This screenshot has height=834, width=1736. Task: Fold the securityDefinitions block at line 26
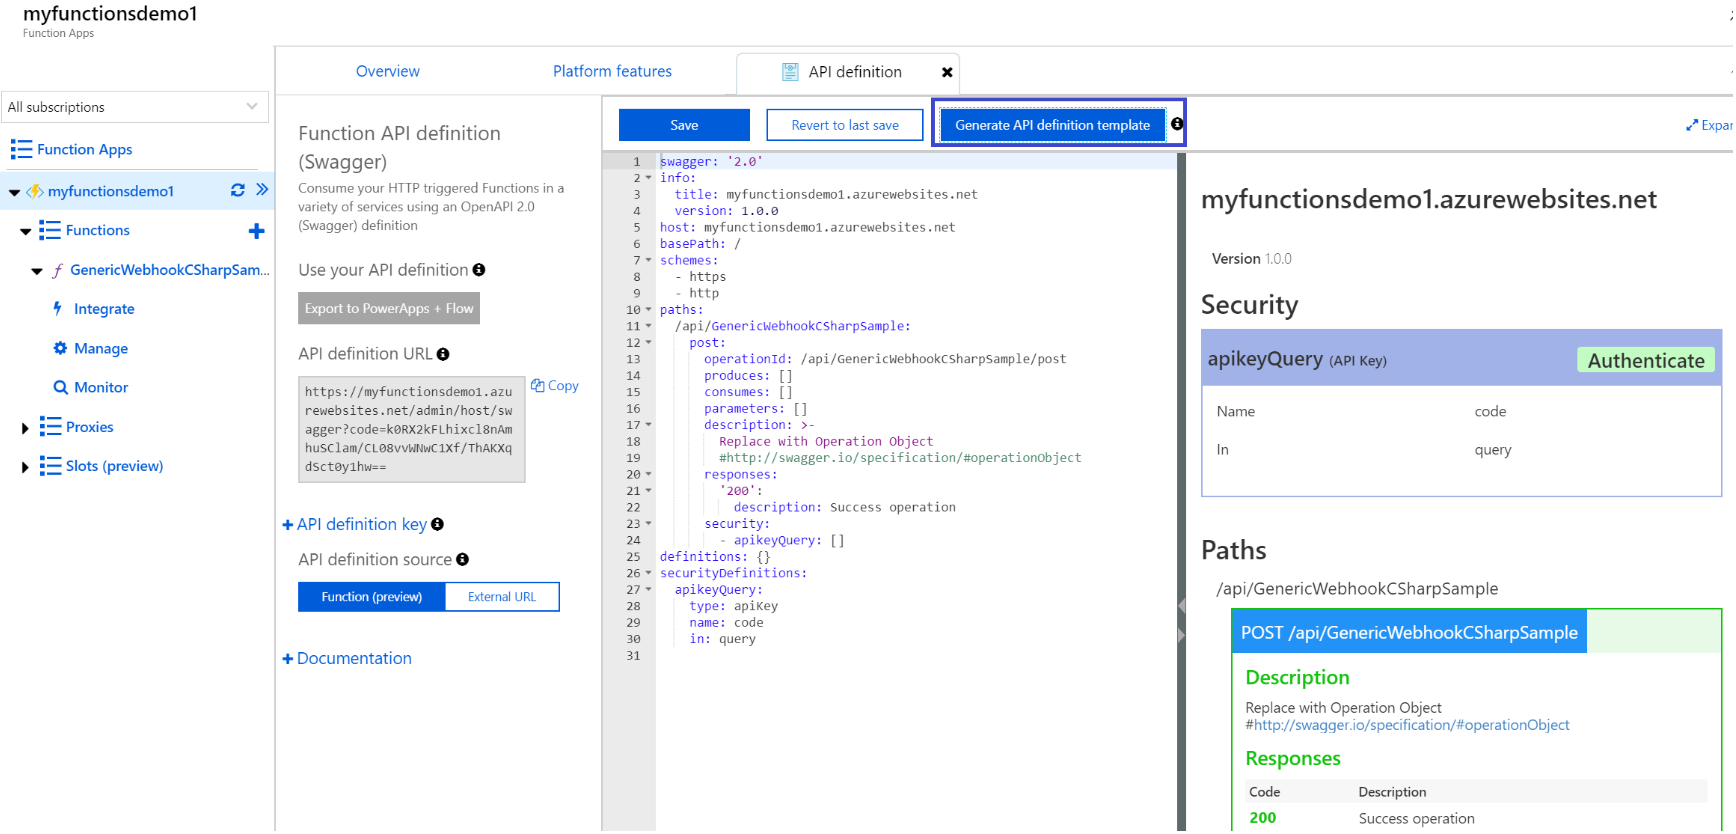(648, 574)
